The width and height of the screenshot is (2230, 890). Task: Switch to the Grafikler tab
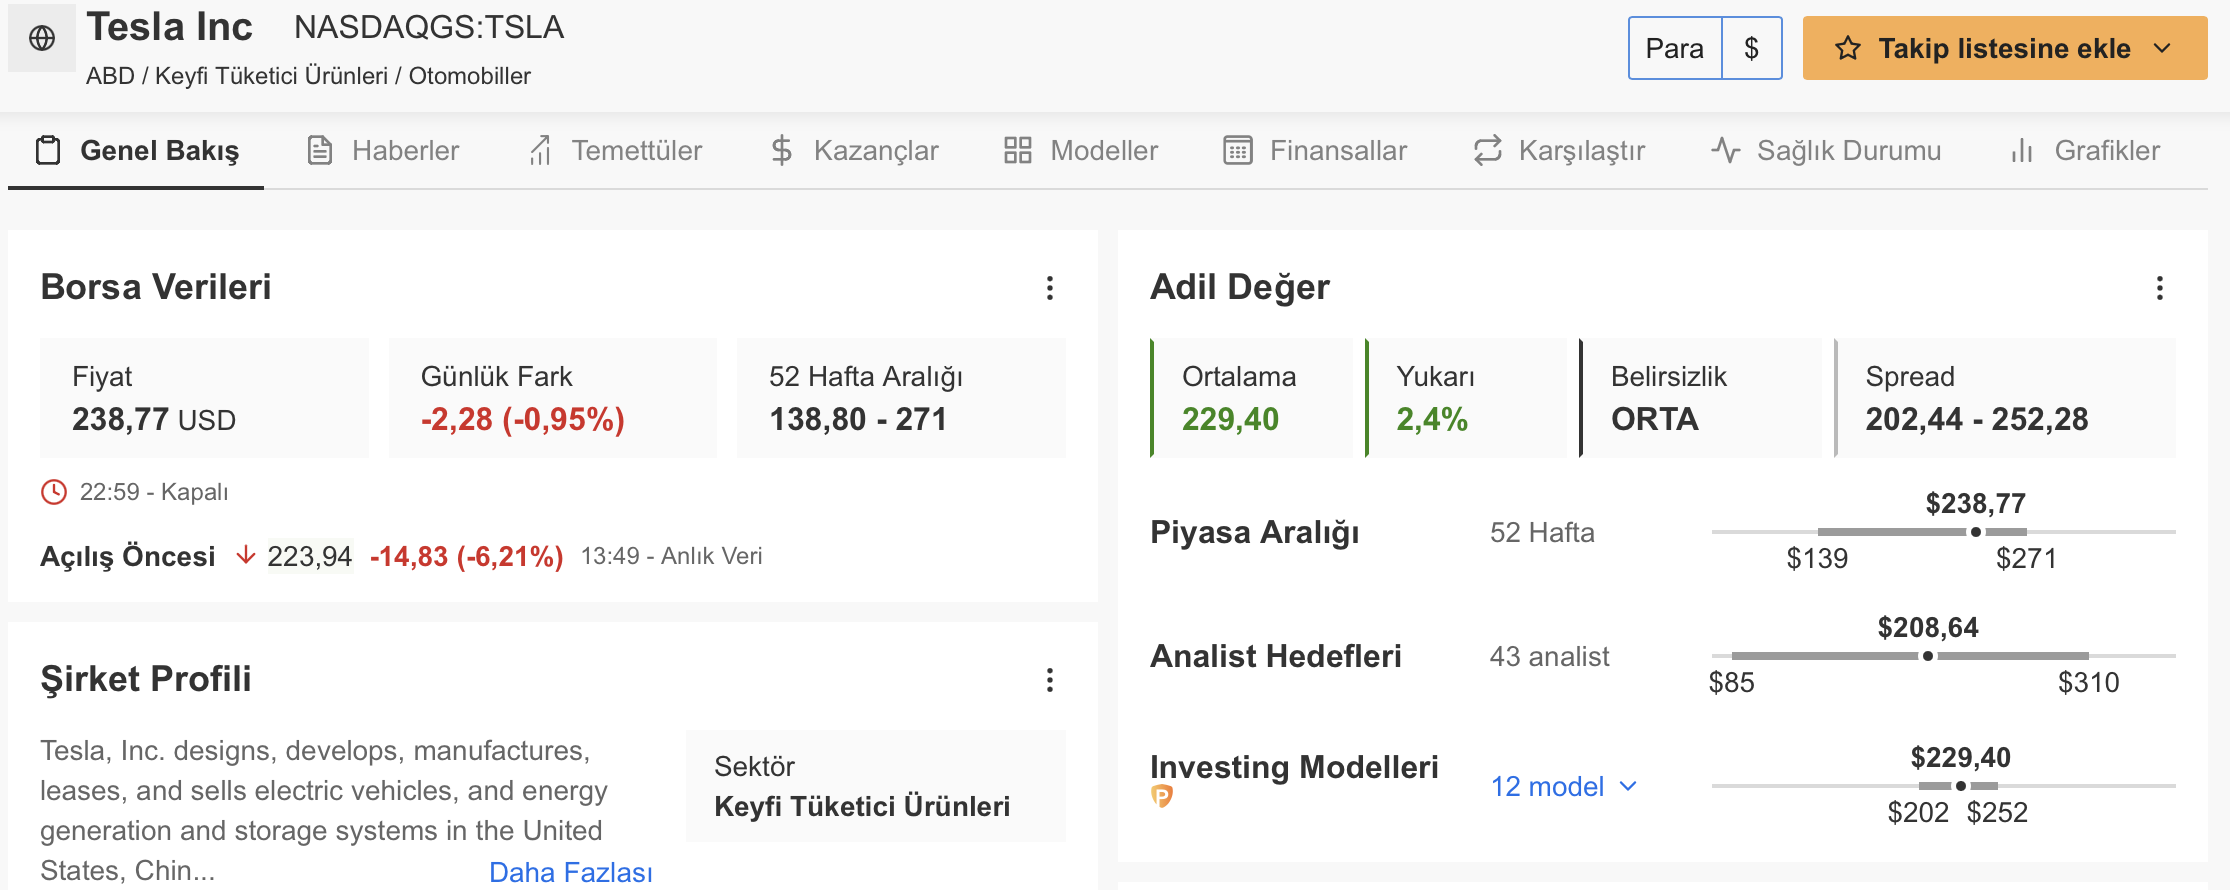[2085, 151]
